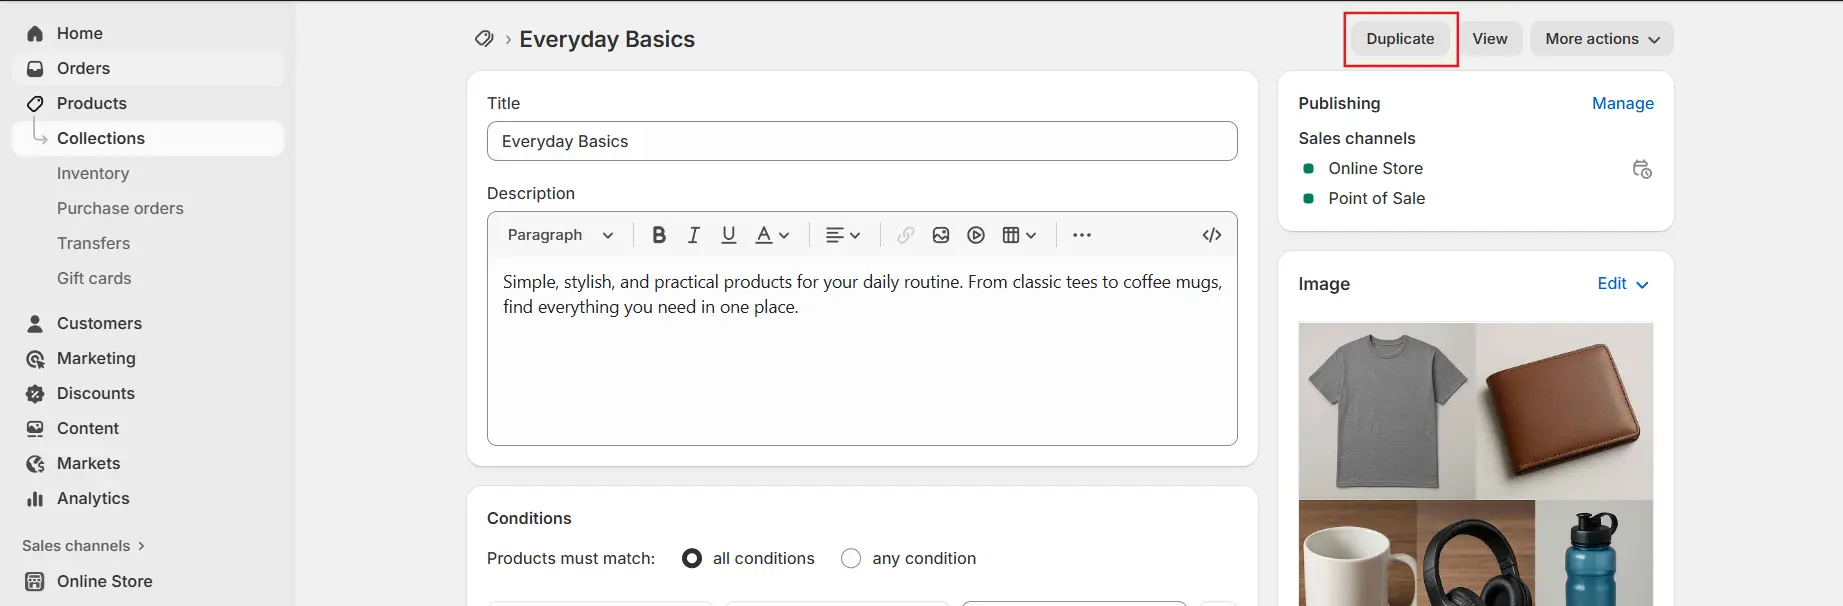Viewport: 1843px width, 606px height.
Task: Click the Duplicate button
Action: [x=1400, y=39]
